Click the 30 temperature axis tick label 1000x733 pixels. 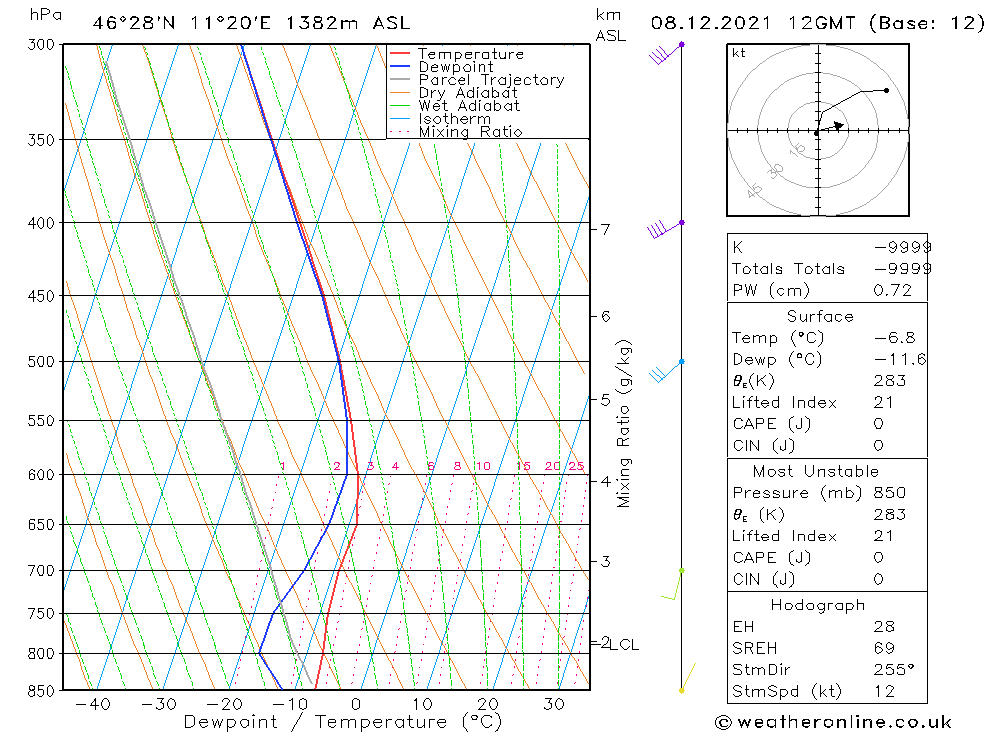[554, 704]
